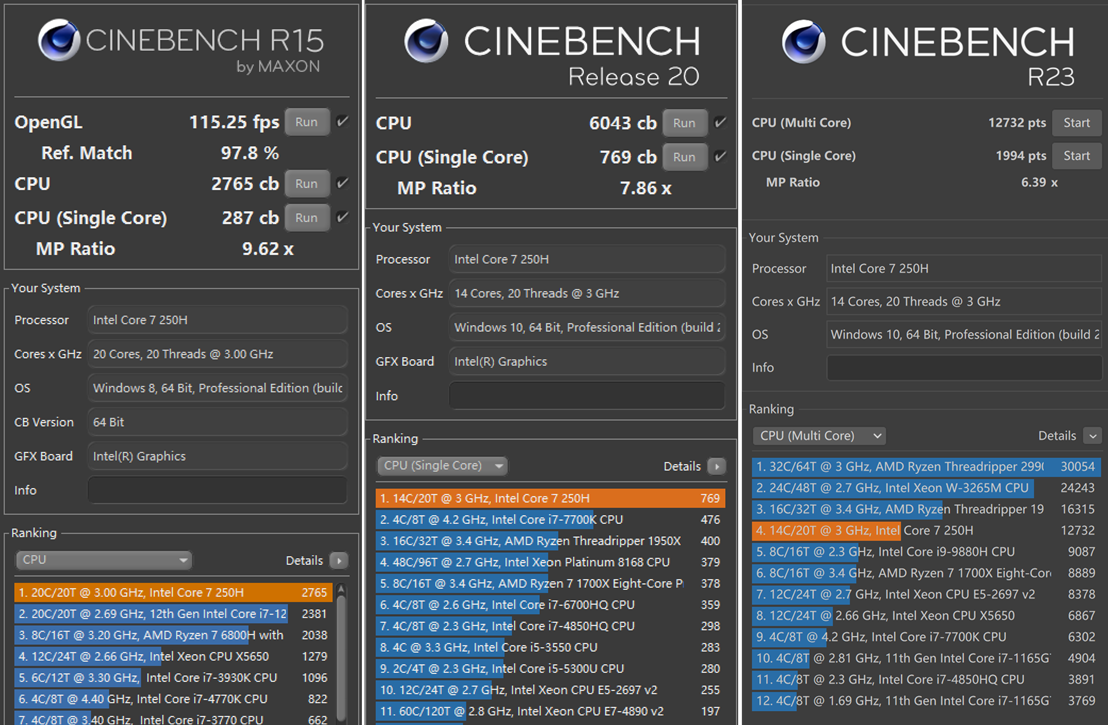Select the Core i7-4850HQ row in R23 ranking
Viewport: 1108px width, 725px height.
click(926, 679)
